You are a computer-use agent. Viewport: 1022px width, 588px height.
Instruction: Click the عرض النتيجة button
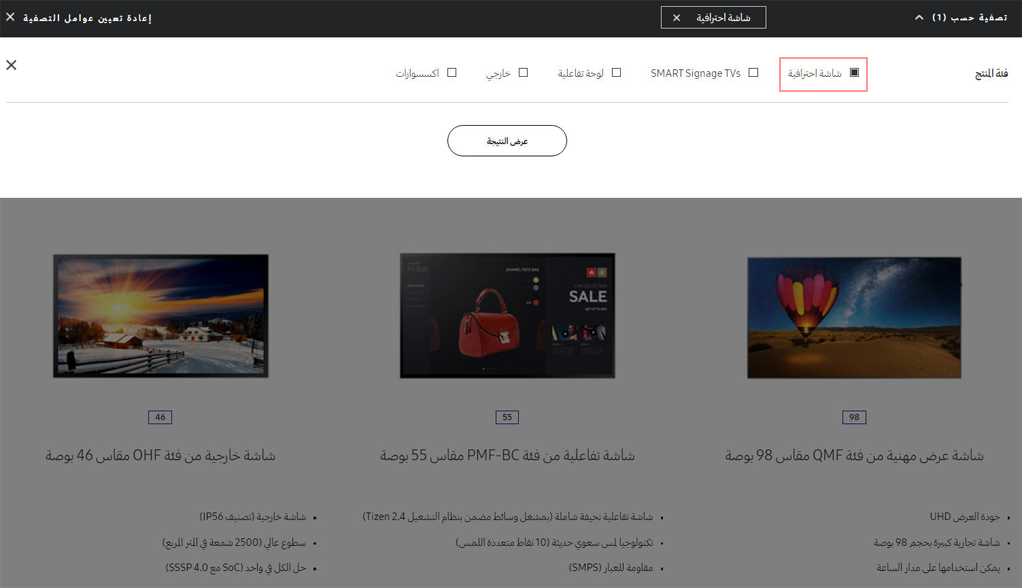(507, 141)
